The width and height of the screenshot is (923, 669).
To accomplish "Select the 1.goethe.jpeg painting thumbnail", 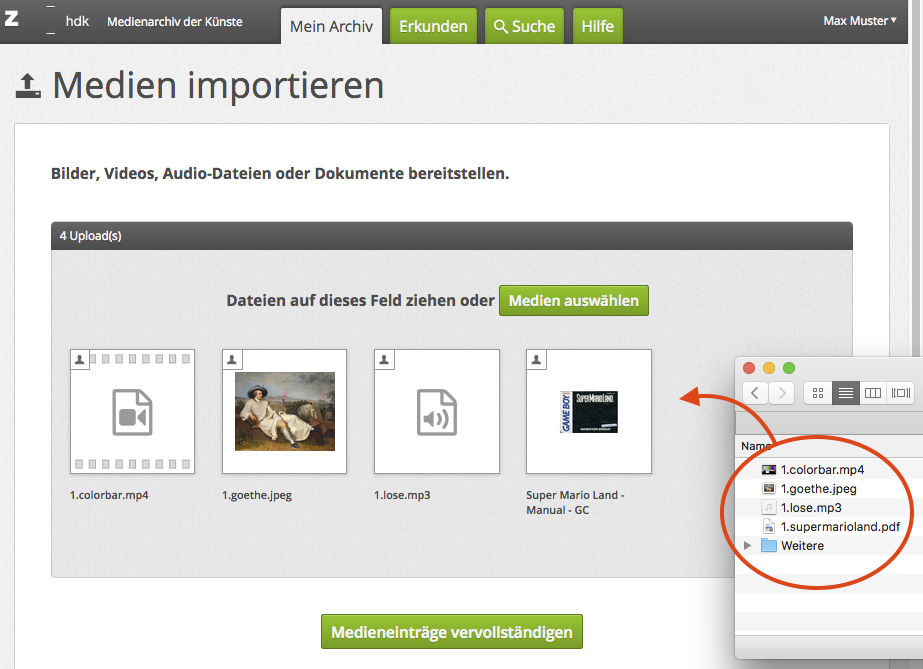I will point(284,411).
